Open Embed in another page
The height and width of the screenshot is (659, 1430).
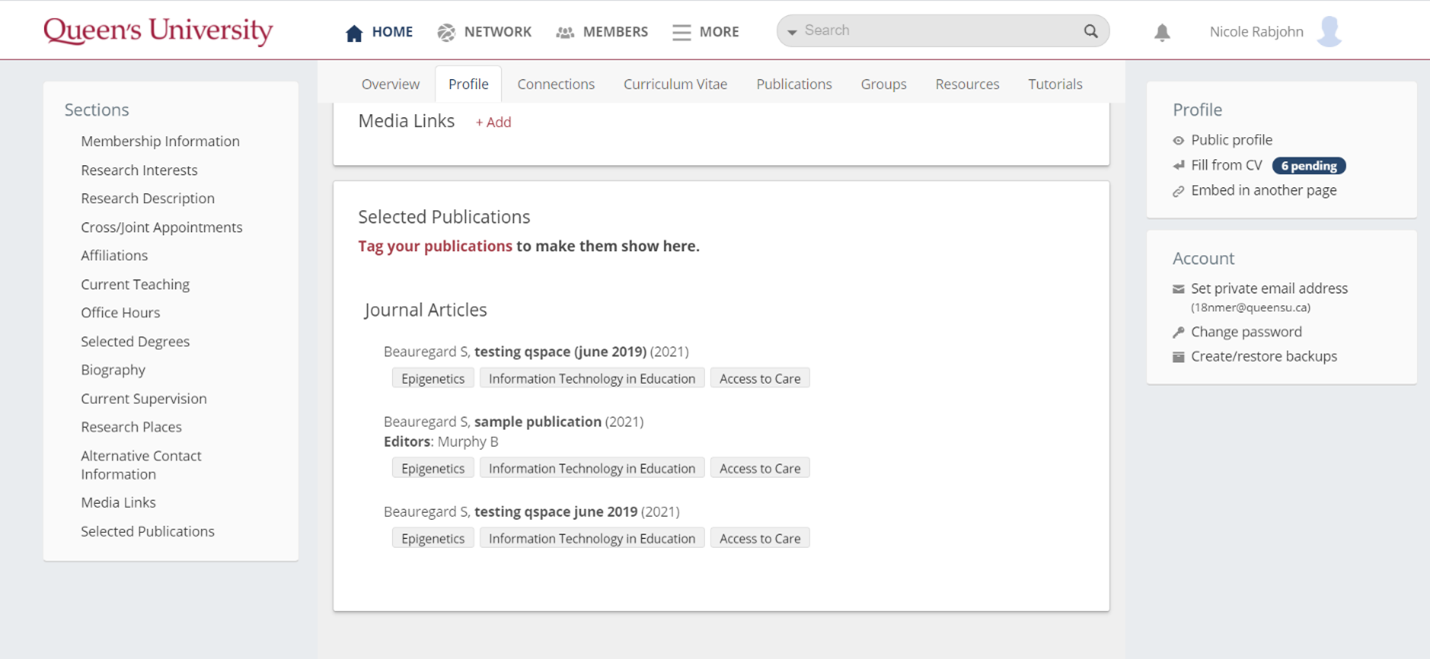pyautogui.click(x=1263, y=190)
